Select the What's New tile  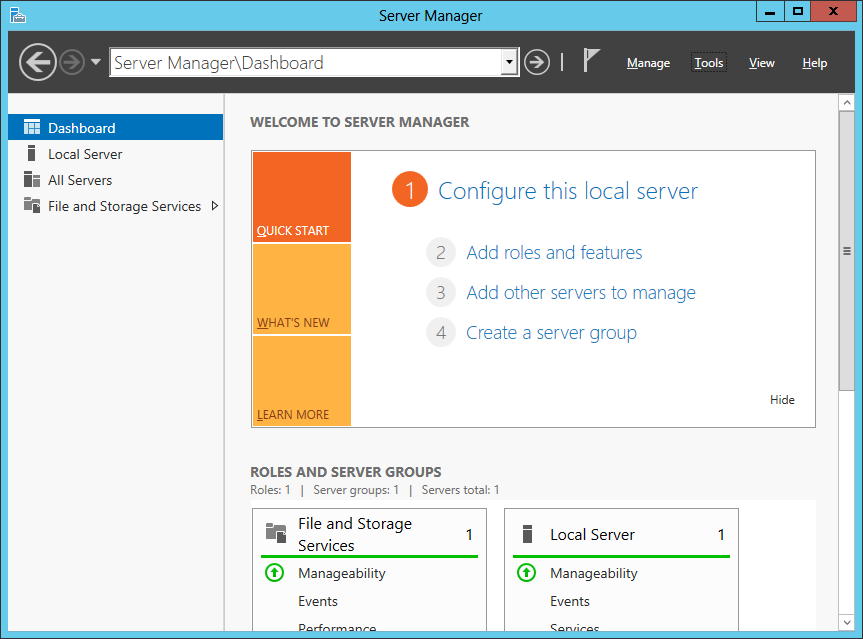(301, 289)
